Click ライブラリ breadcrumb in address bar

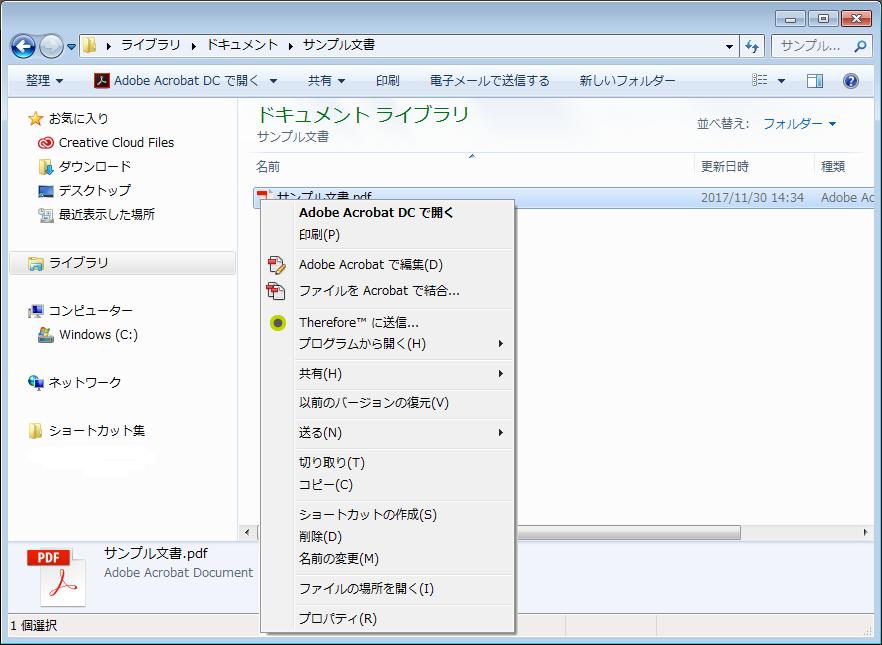(151, 46)
